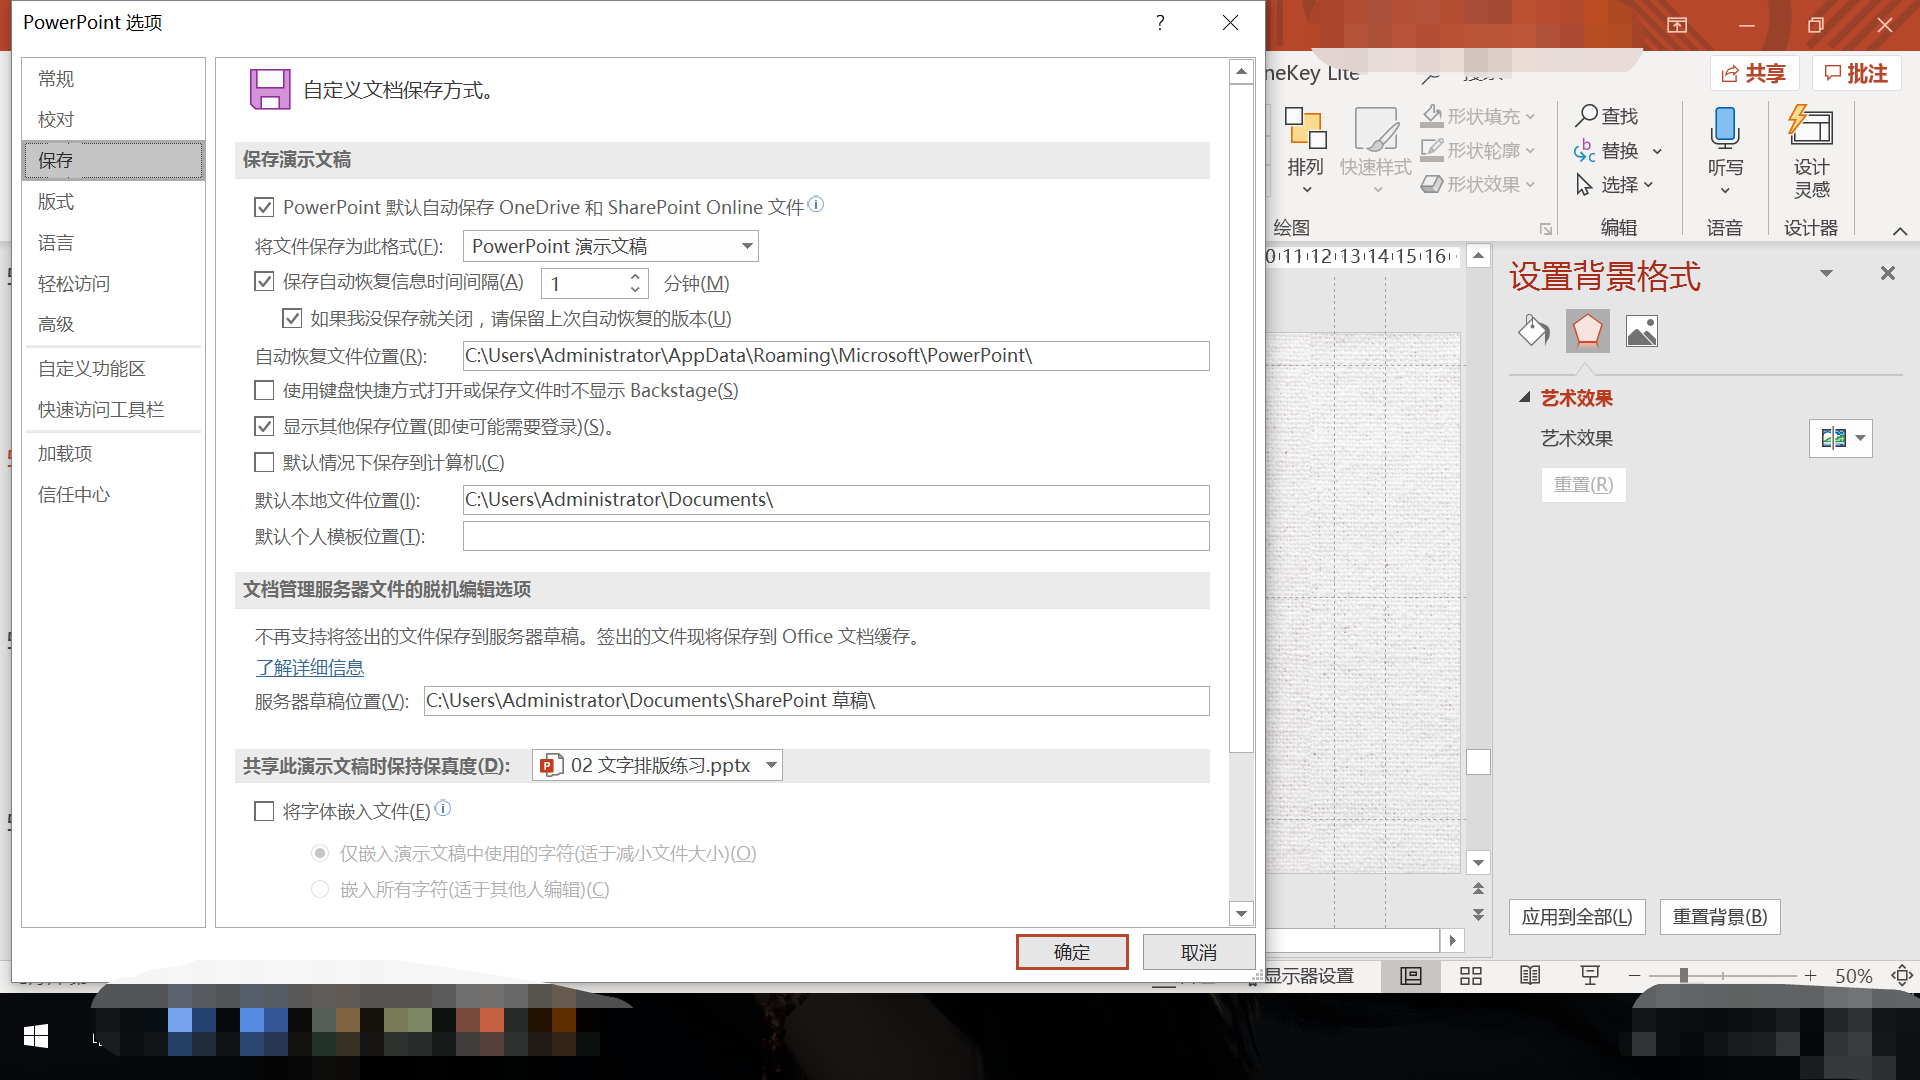Open the drawing group dialog launcher
The image size is (1920, 1080).
1546,229
